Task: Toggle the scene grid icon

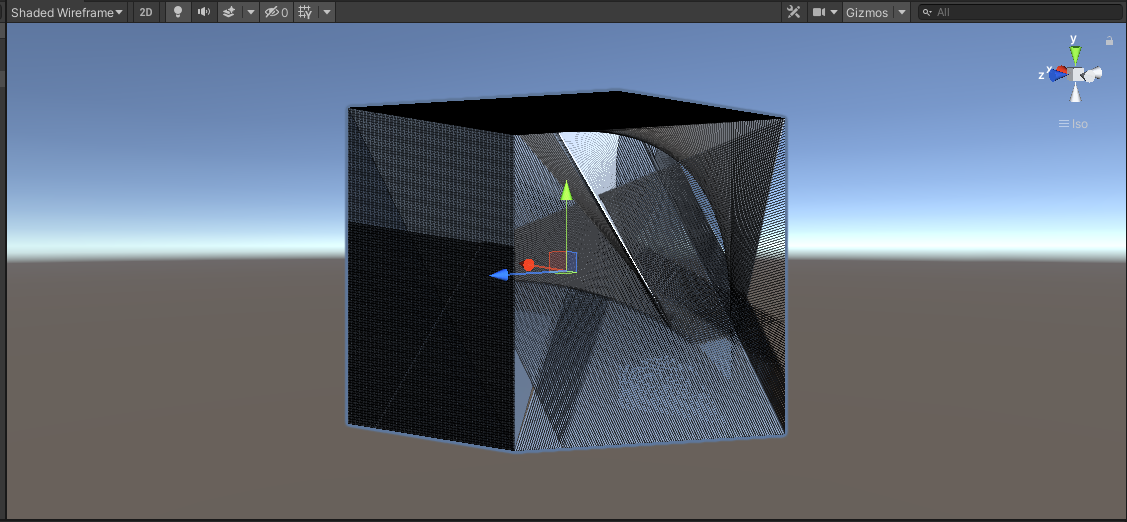Action: tap(305, 12)
